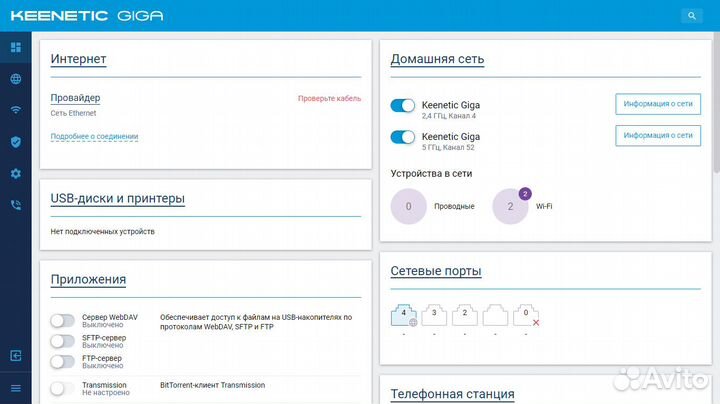The height and width of the screenshot is (404, 720).
Task: Open the Интернет section heading
Action: pyautogui.click(x=79, y=59)
